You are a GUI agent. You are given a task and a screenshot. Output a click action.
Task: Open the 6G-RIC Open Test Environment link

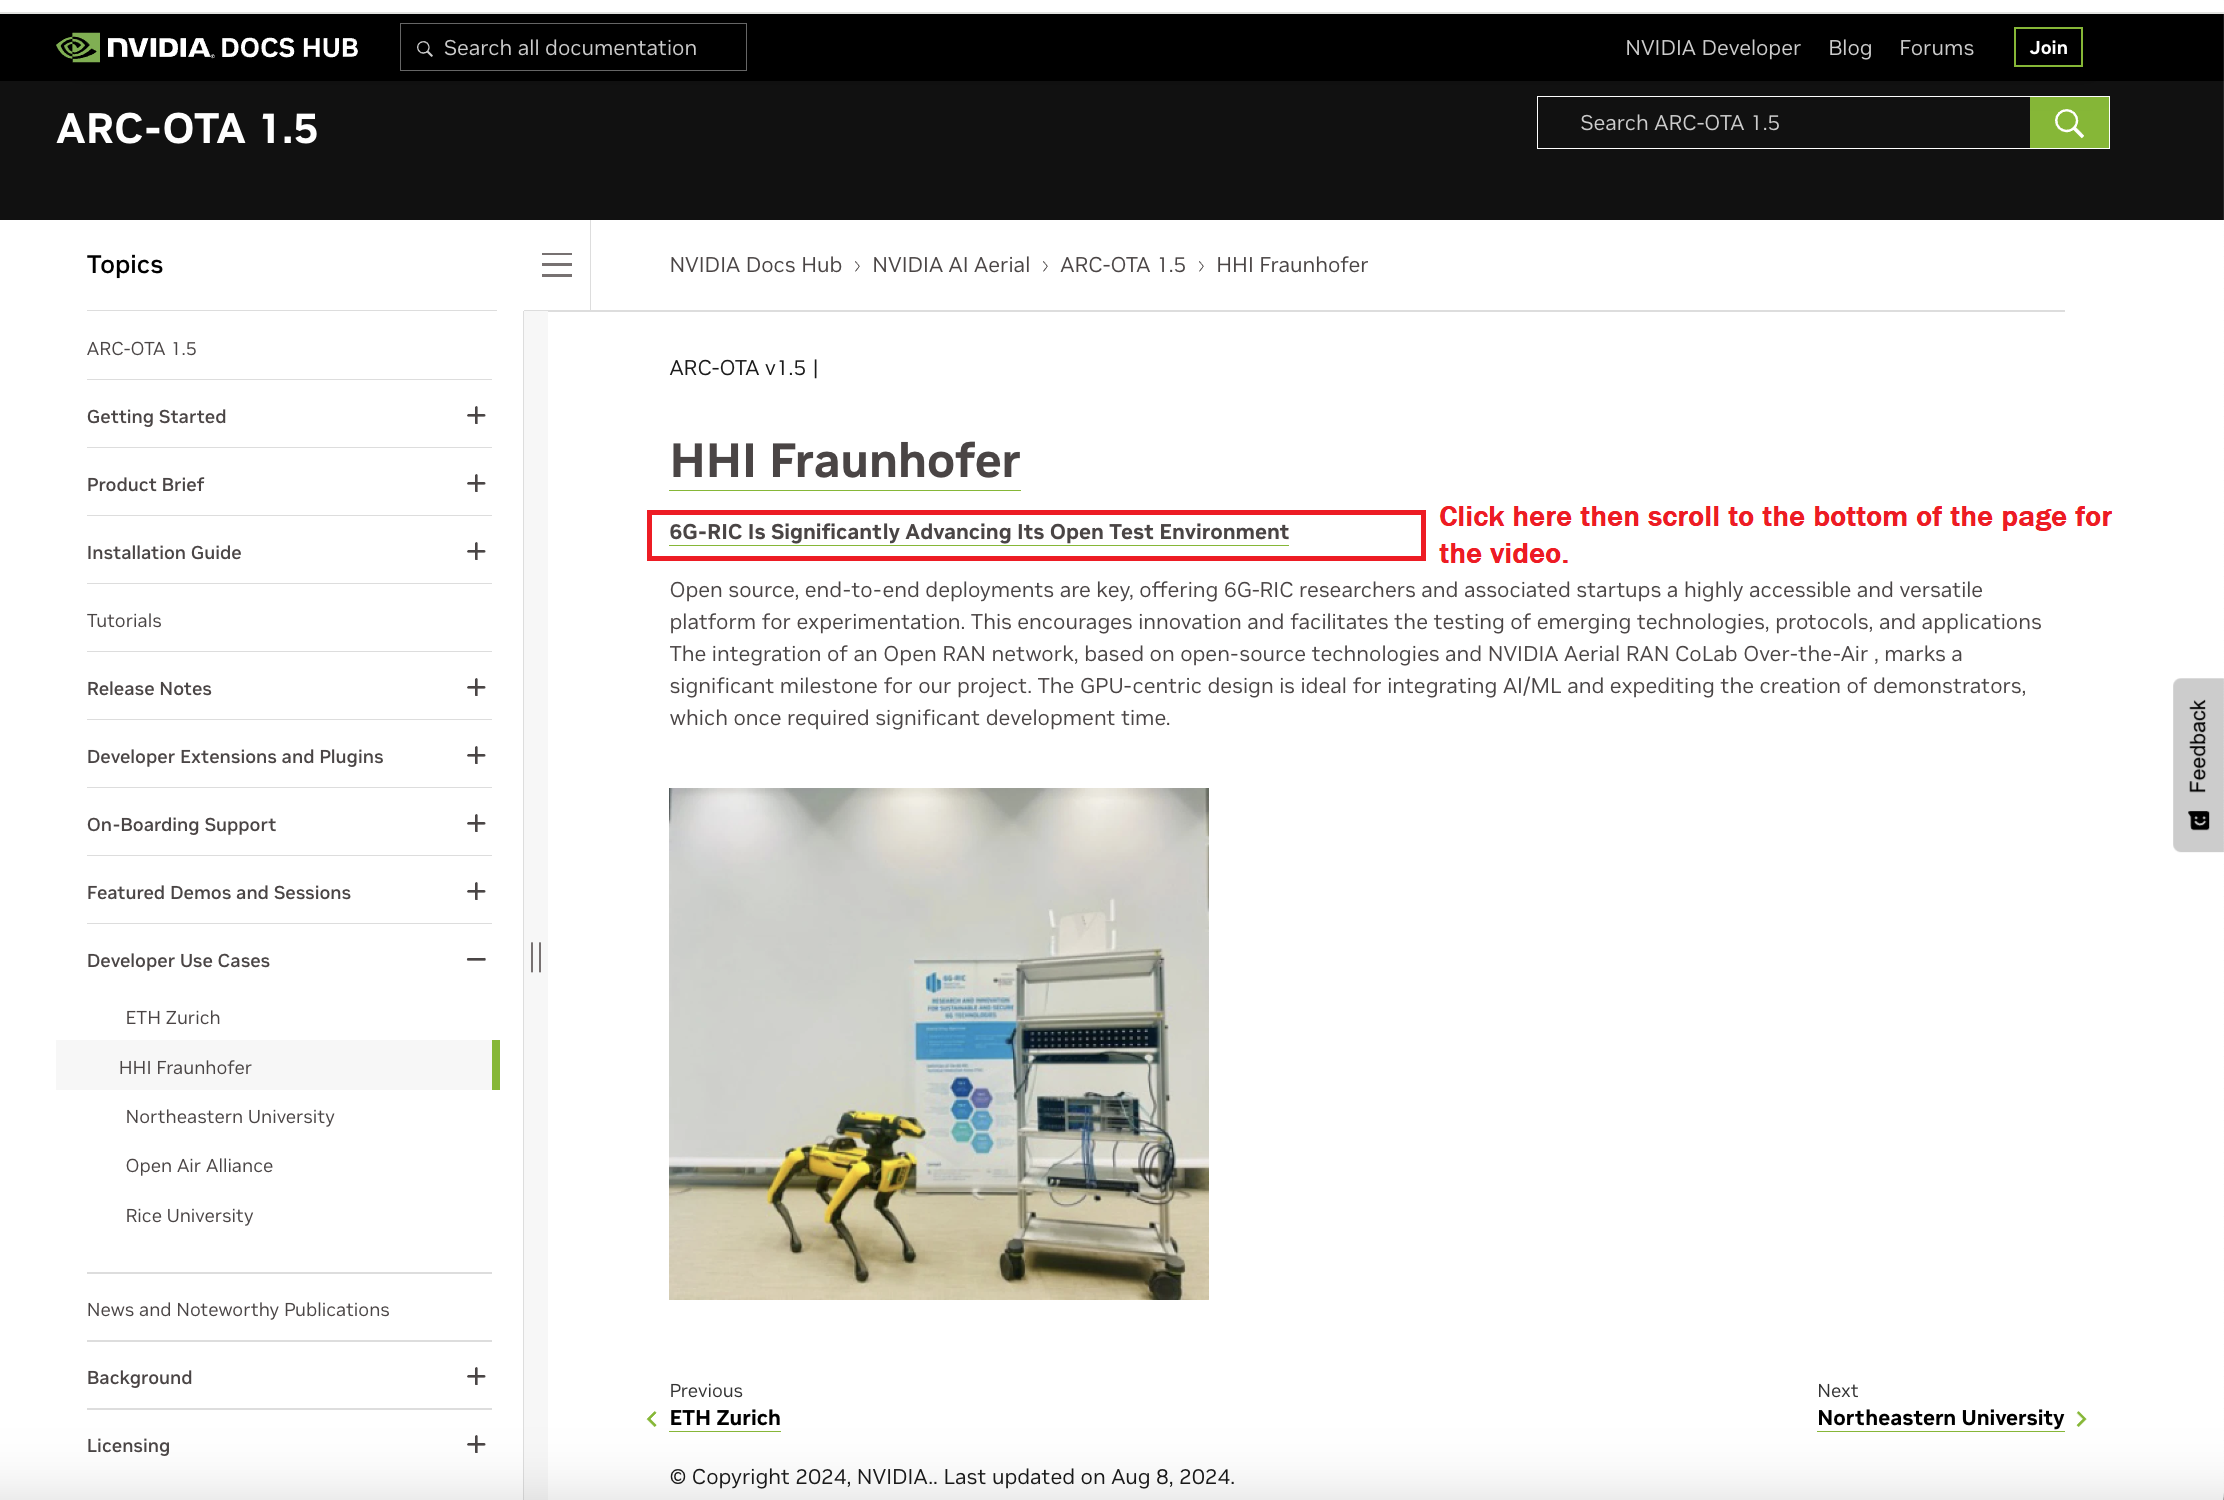[978, 532]
